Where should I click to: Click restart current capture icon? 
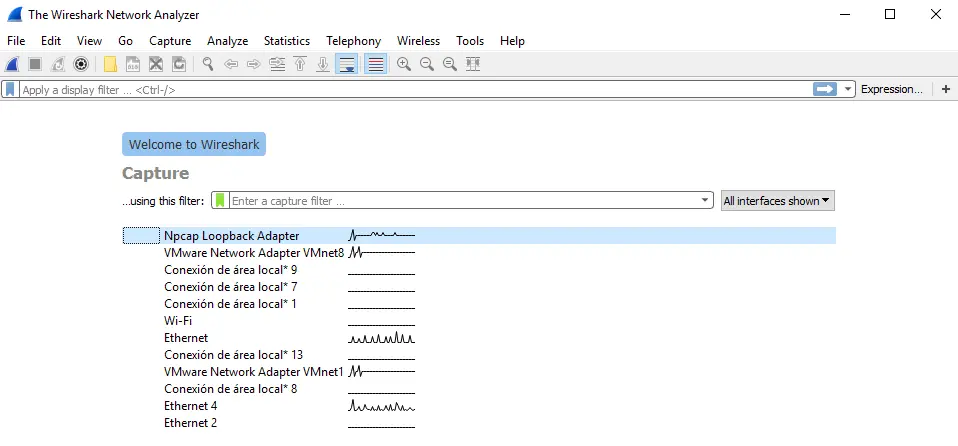(57, 64)
